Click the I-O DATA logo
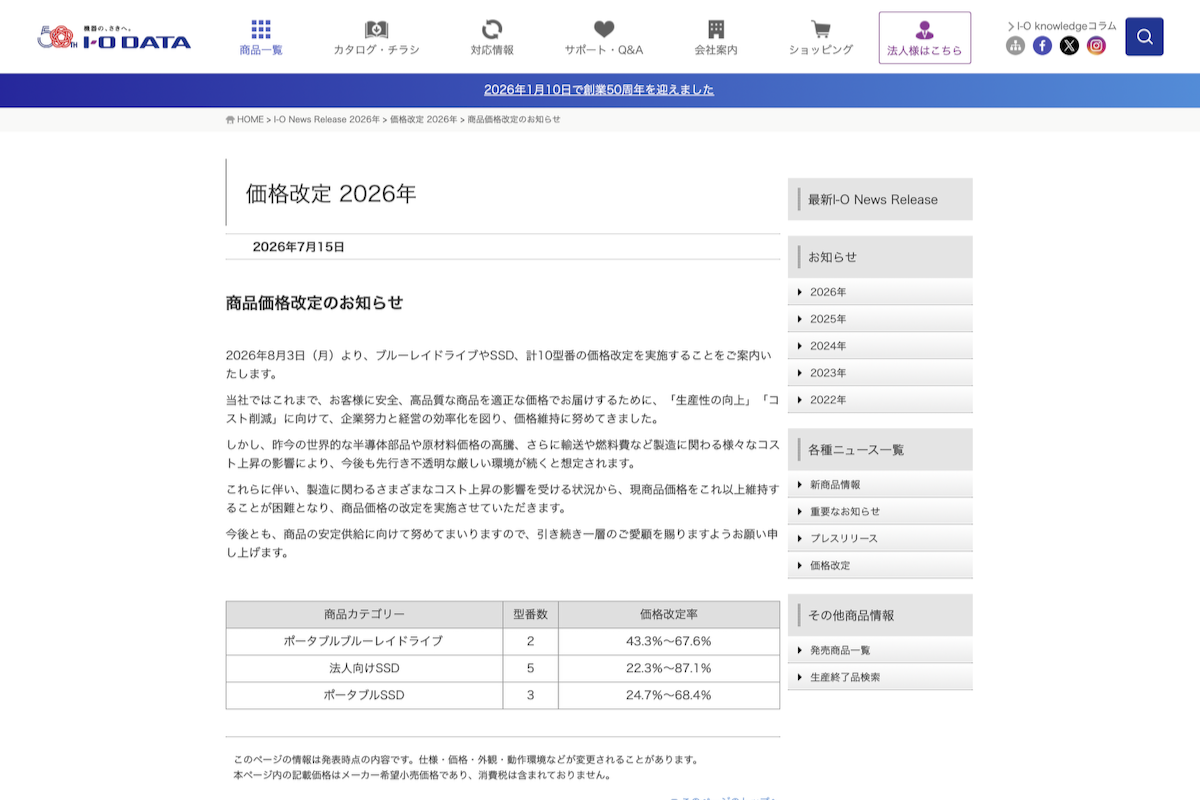 (114, 38)
